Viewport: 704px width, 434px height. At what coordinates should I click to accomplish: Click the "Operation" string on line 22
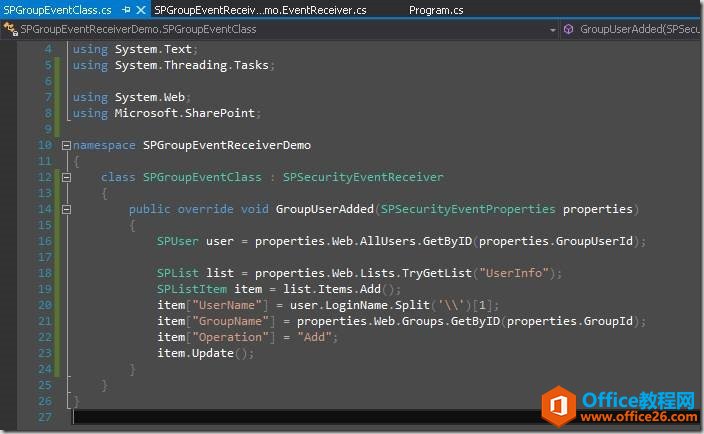pos(230,337)
